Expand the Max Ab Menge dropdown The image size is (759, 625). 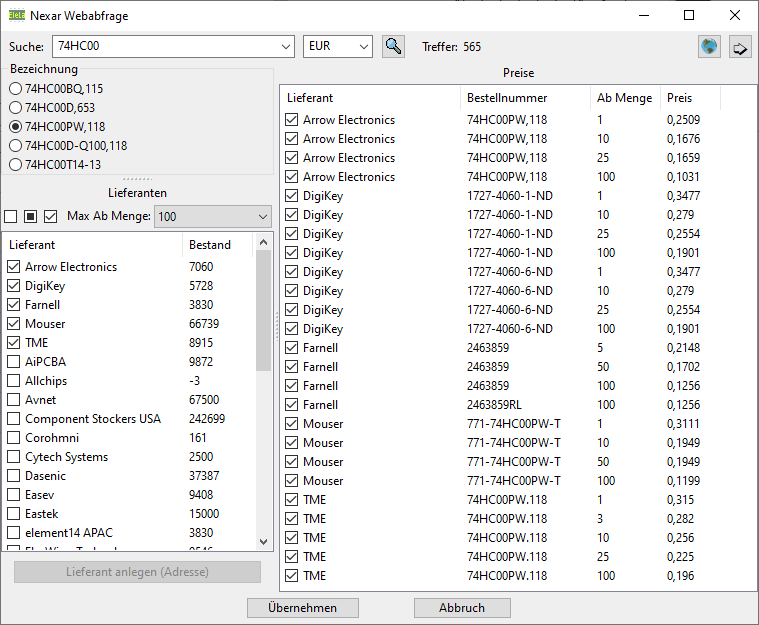pos(263,217)
